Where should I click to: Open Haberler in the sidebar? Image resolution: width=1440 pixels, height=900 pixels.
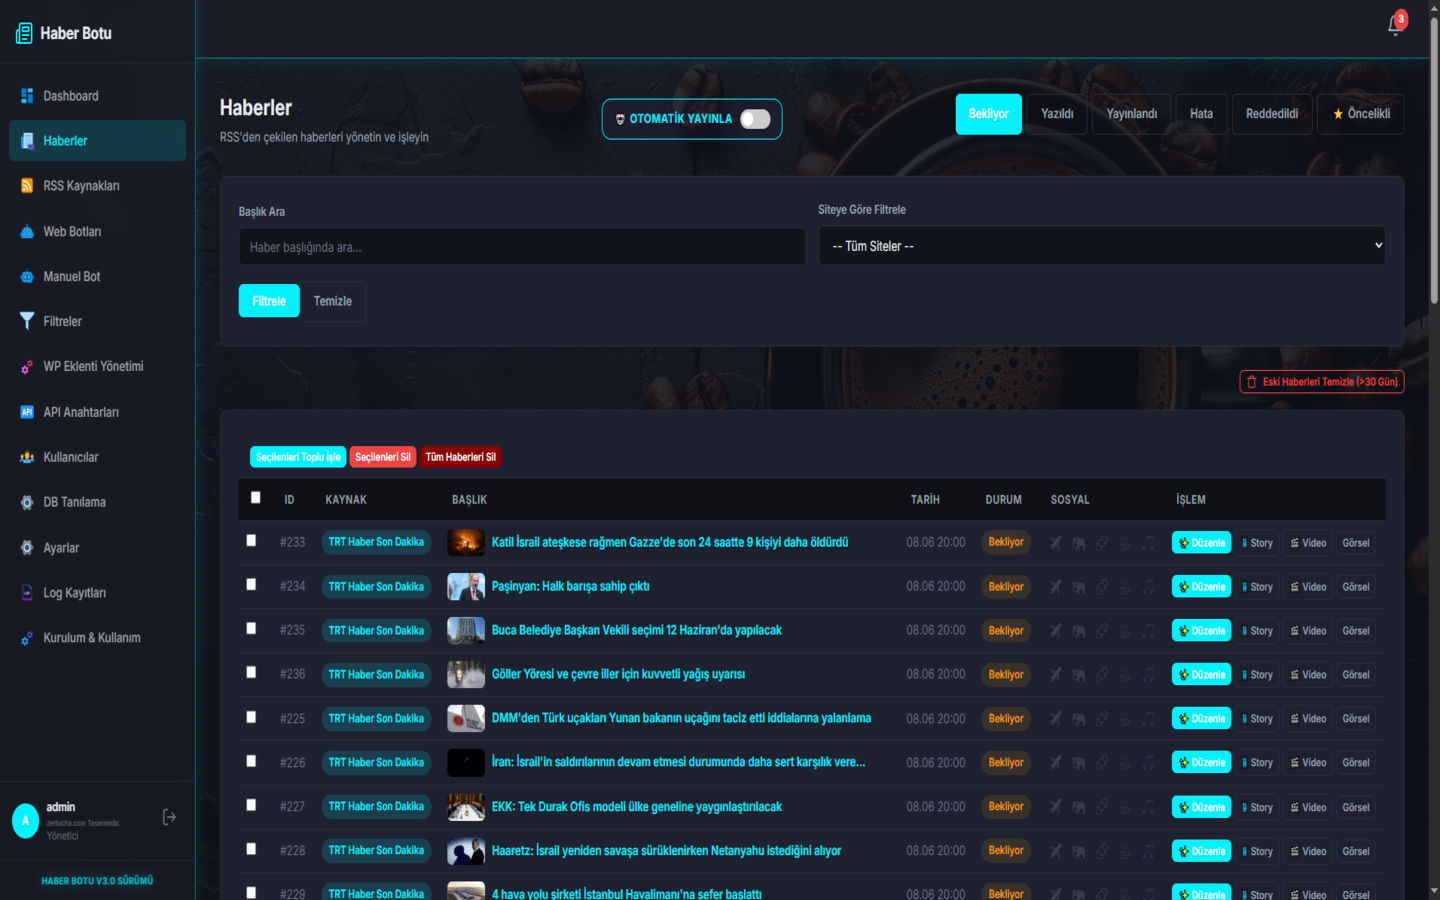97,141
